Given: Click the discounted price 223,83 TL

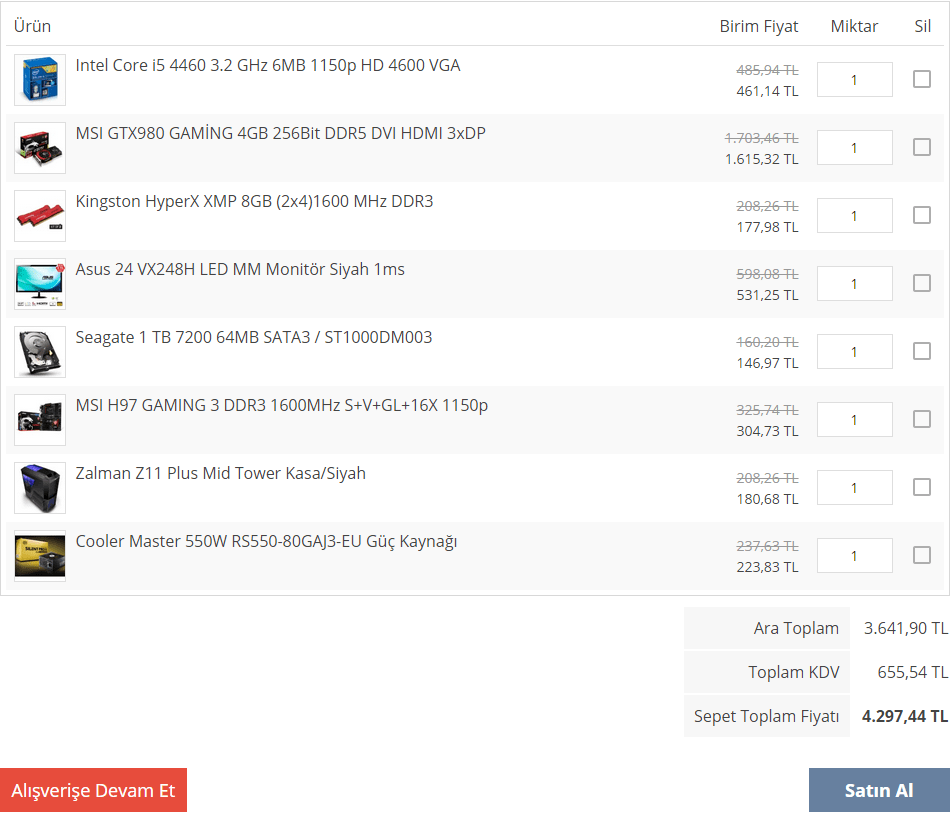Looking at the screenshot, I should point(767,567).
